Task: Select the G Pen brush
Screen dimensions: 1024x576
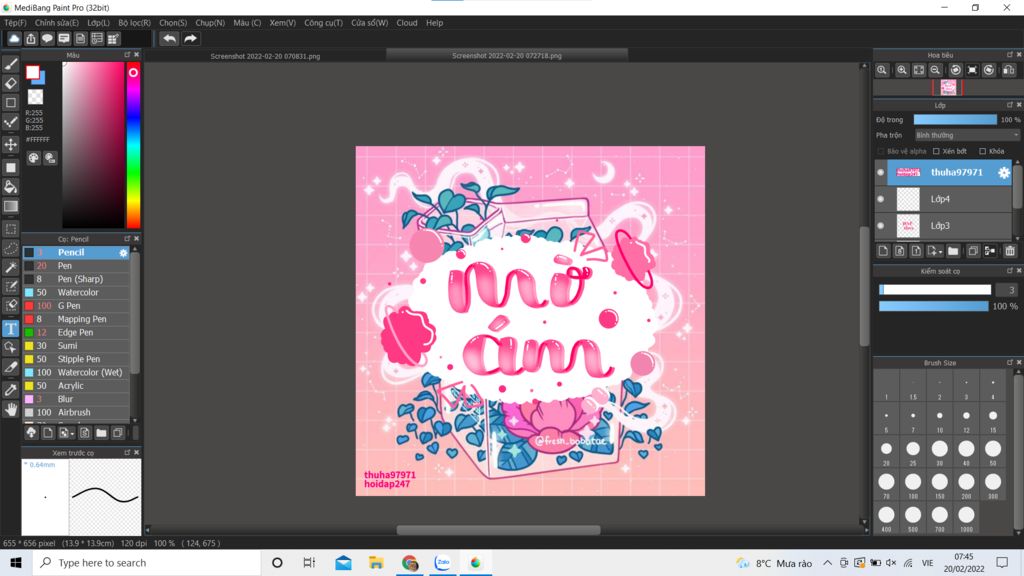Action: click(x=76, y=306)
